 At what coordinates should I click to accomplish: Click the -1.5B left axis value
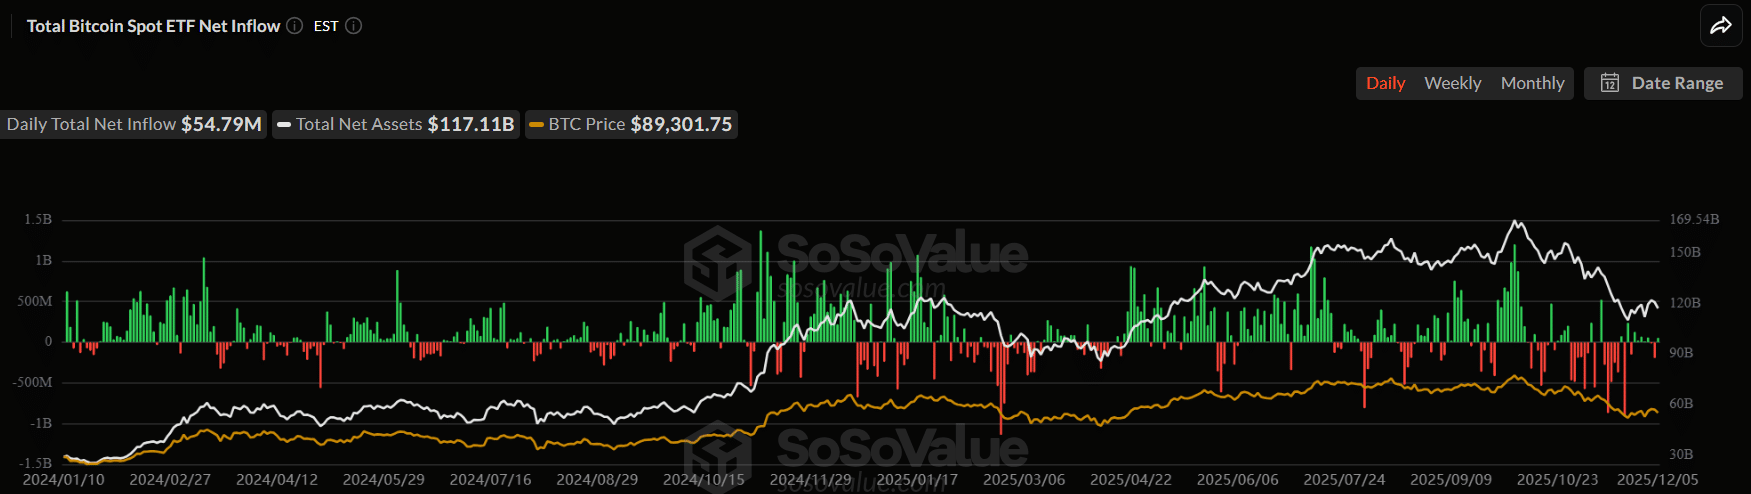pos(36,463)
